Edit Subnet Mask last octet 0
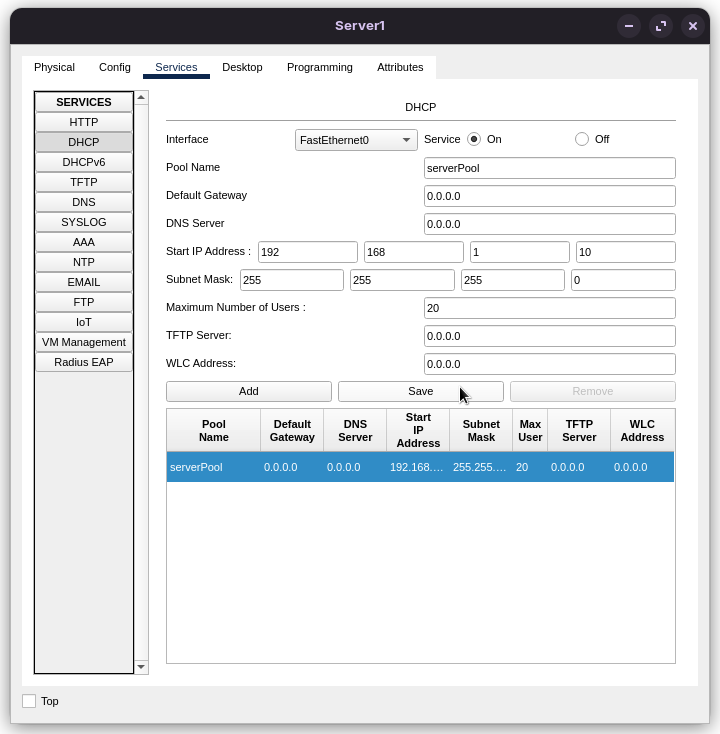The width and height of the screenshot is (720, 734). point(623,280)
